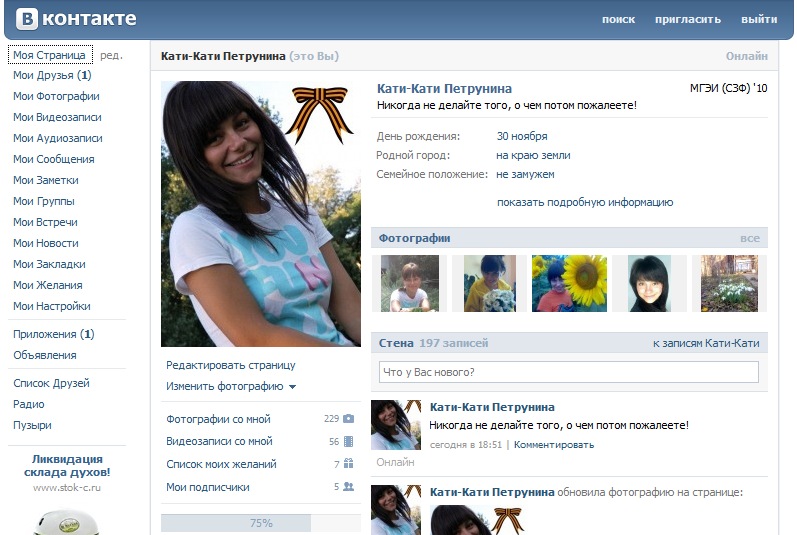This screenshot has width=797, height=535.
Task: Open the sunflower photo thumbnail
Action: coord(569,283)
